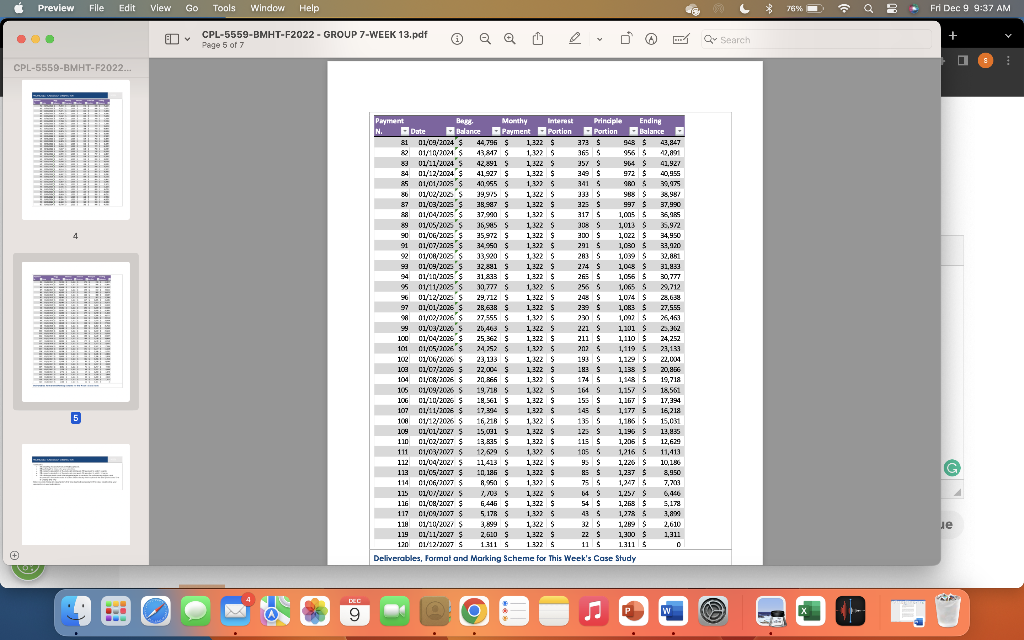The image size is (1024, 640).
Task: Open the Window menu
Action: point(267,9)
